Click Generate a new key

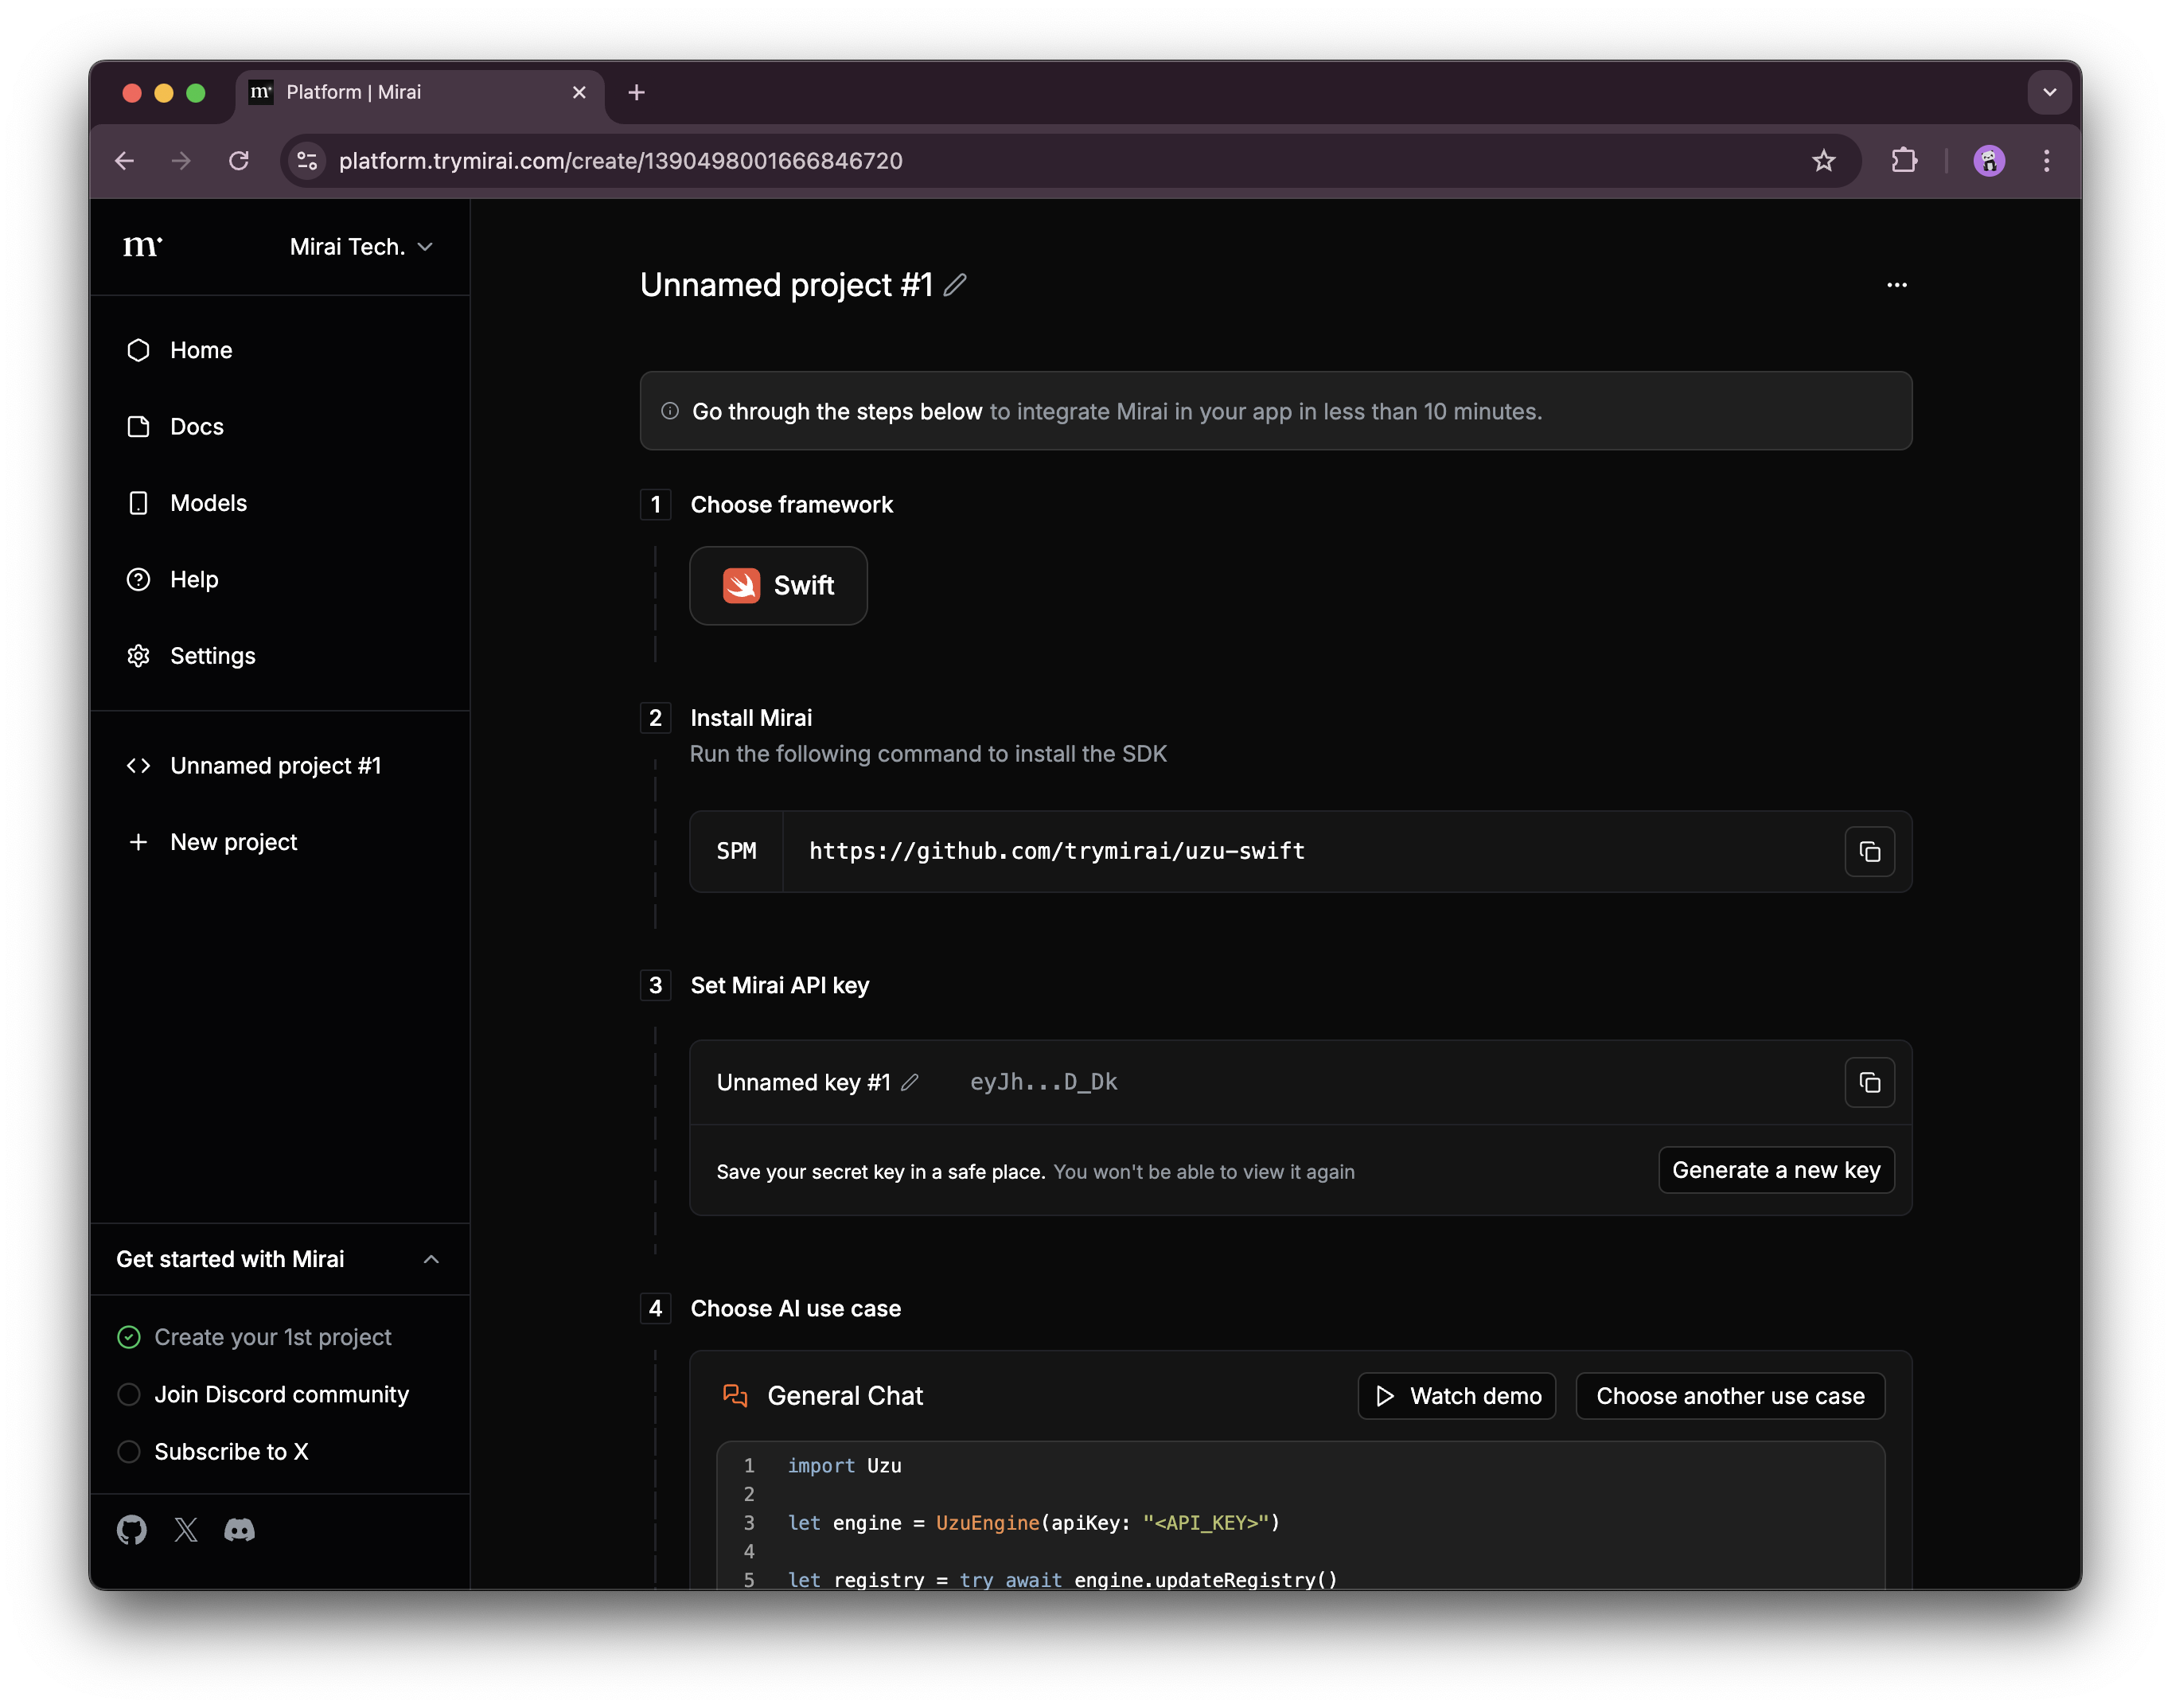point(1776,1170)
